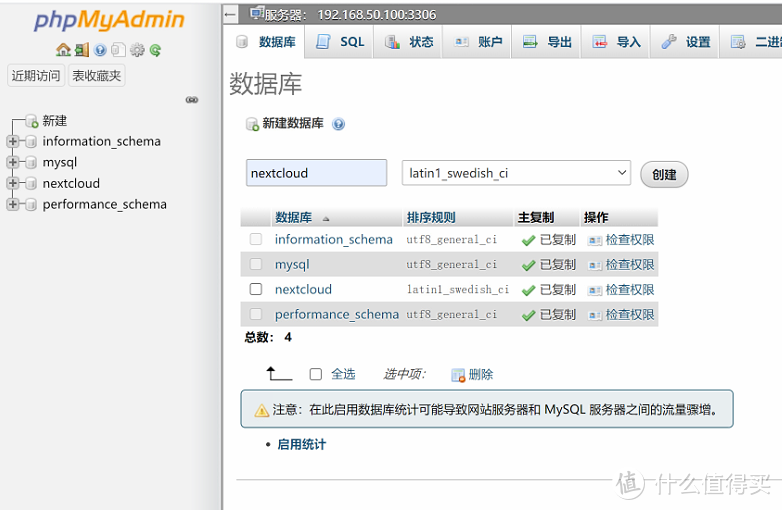782x510 pixels.
Task: Check the performance_schema row checkbox
Action: point(256,314)
